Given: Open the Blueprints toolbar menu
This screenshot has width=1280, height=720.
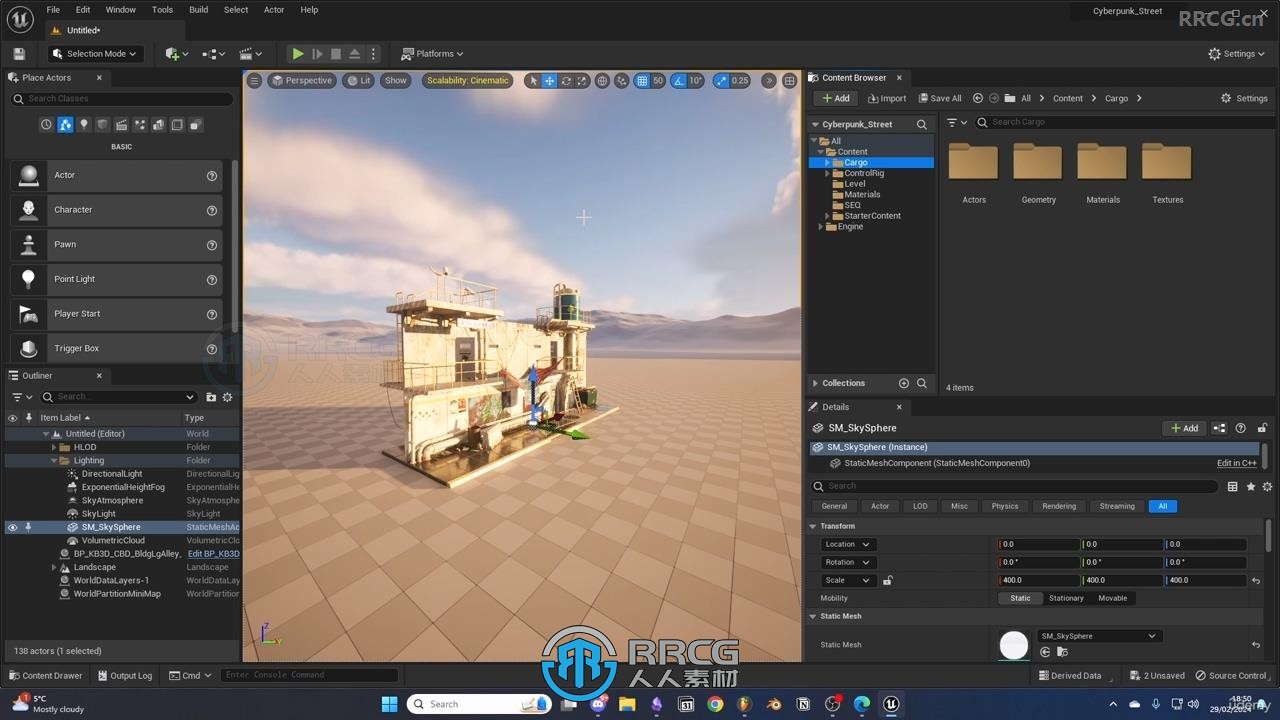Looking at the screenshot, I should [215, 54].
